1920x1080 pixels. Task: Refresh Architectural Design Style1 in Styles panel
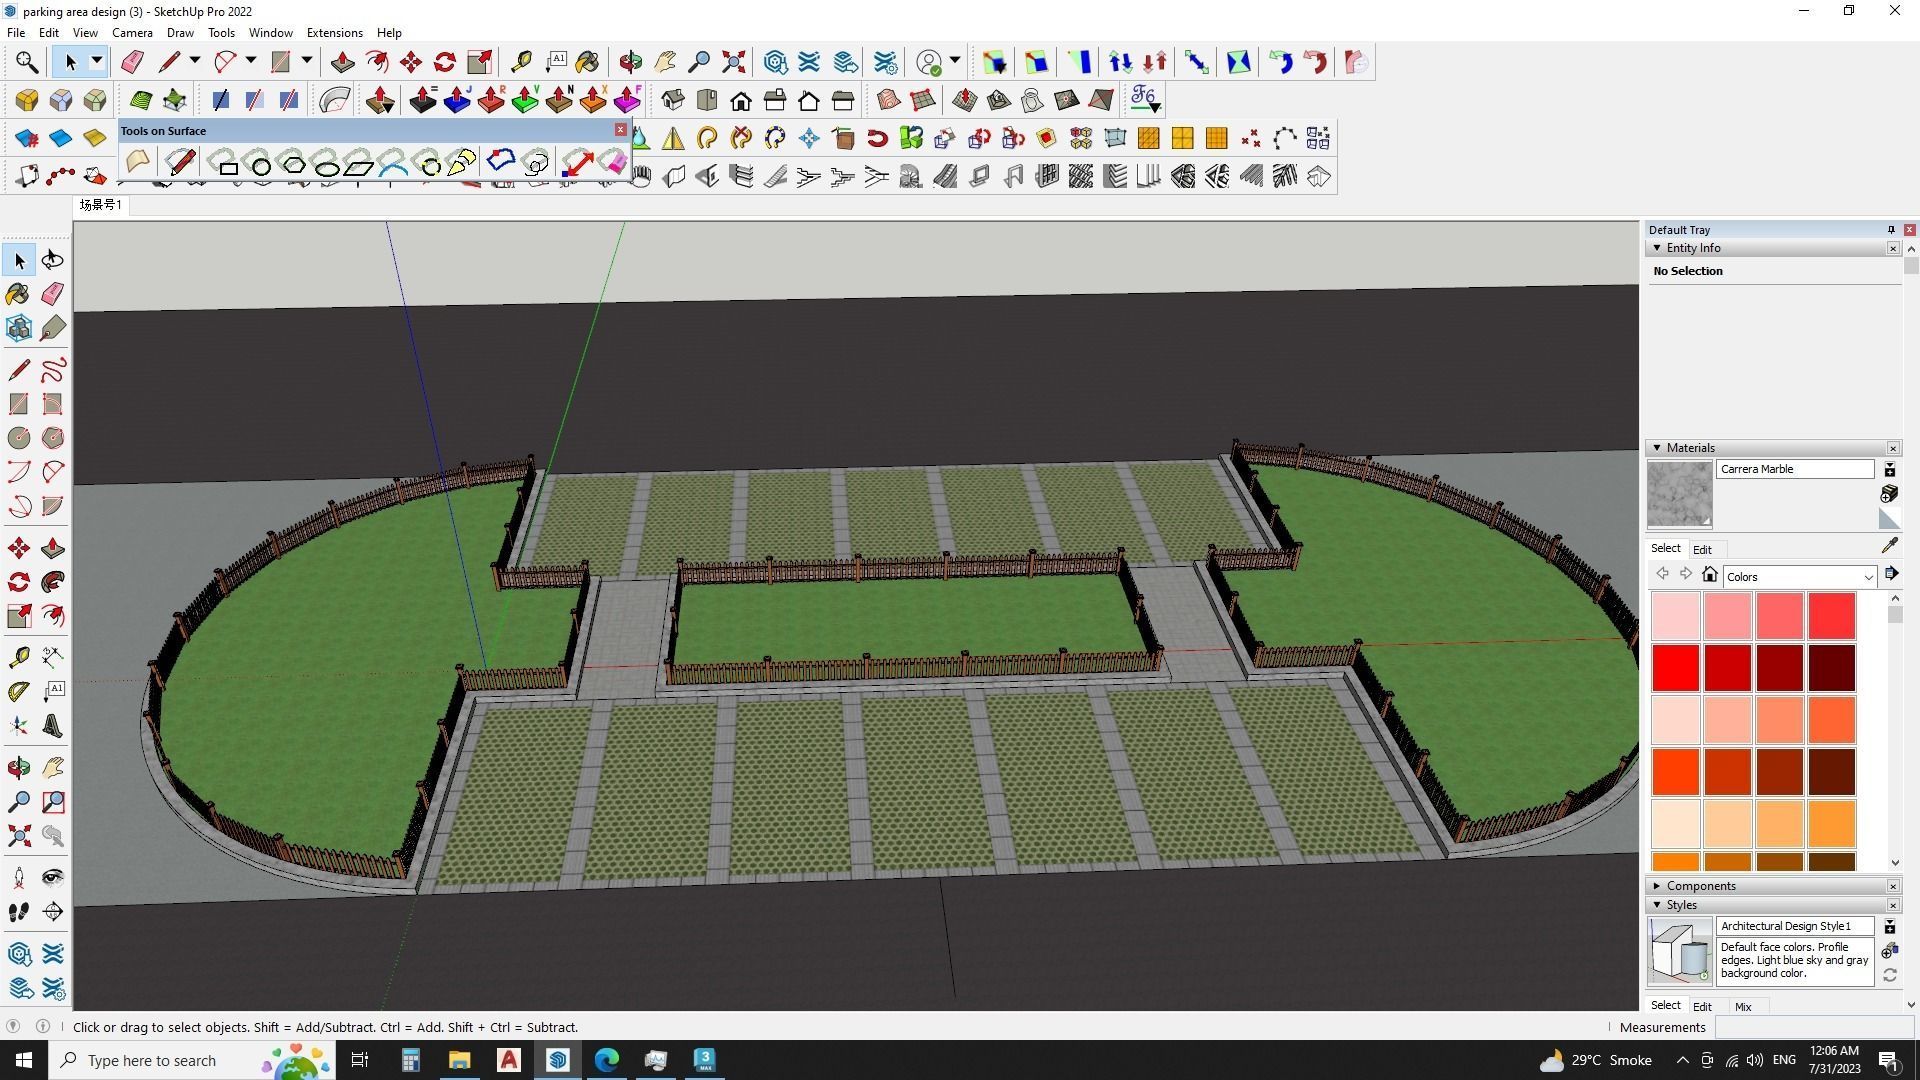[x=1891, y=975]
